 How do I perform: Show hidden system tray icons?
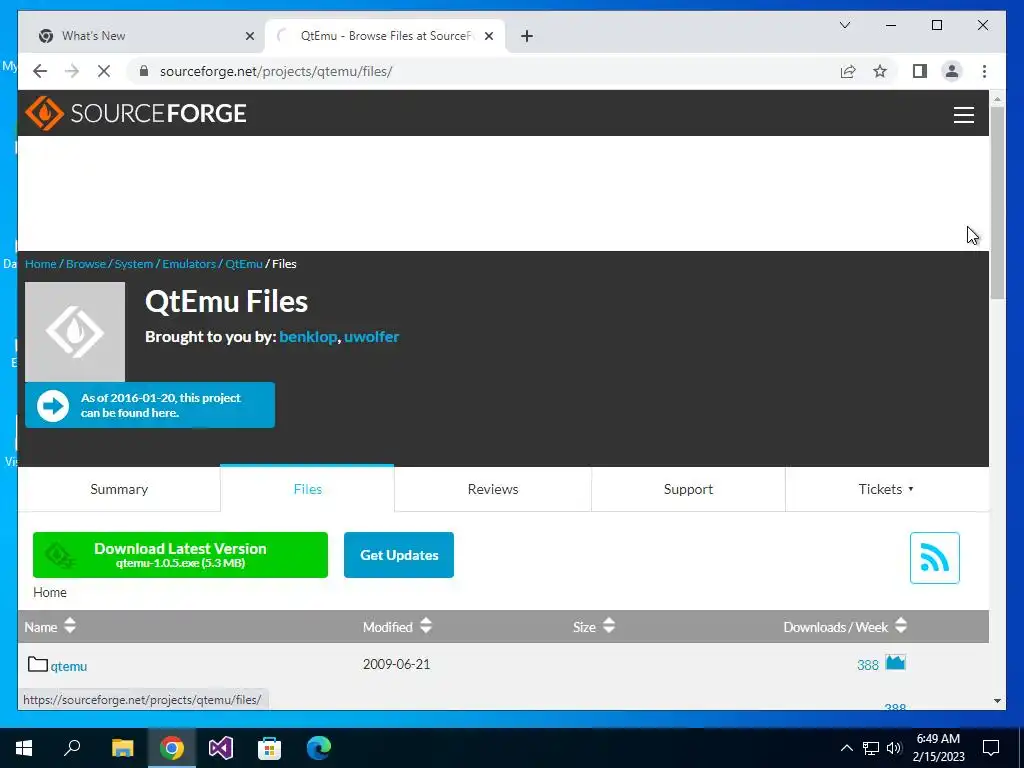coord(846,748)
